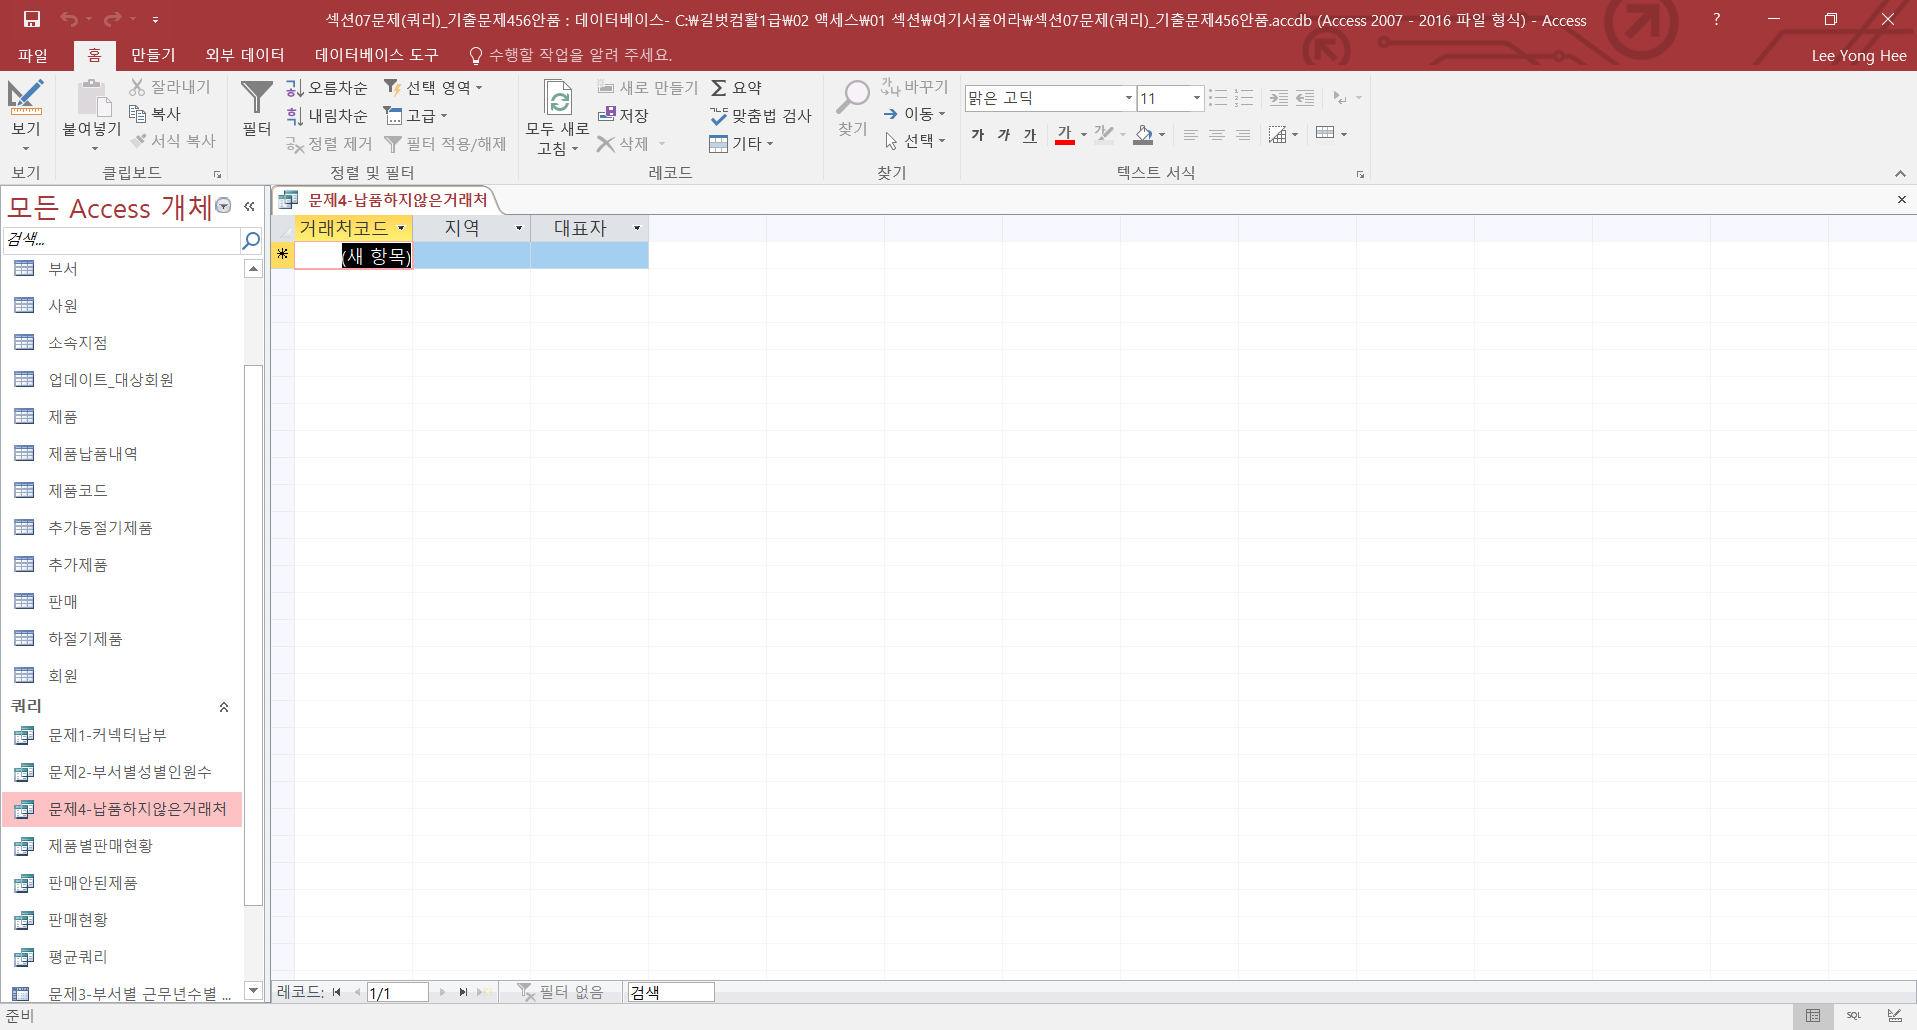1917x1030 pixels.
Task: Toggle underline text formatting
Action: 1029,135
